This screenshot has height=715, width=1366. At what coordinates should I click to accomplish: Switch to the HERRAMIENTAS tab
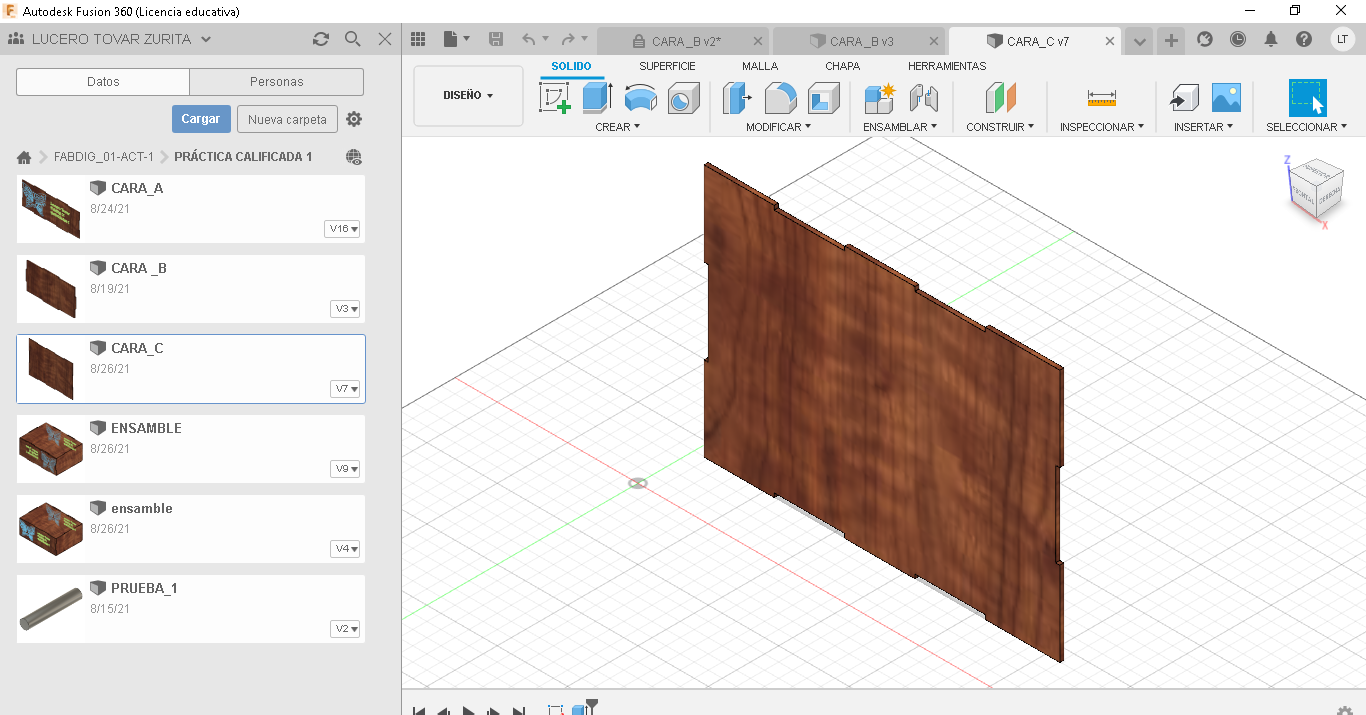click(947, 66)
